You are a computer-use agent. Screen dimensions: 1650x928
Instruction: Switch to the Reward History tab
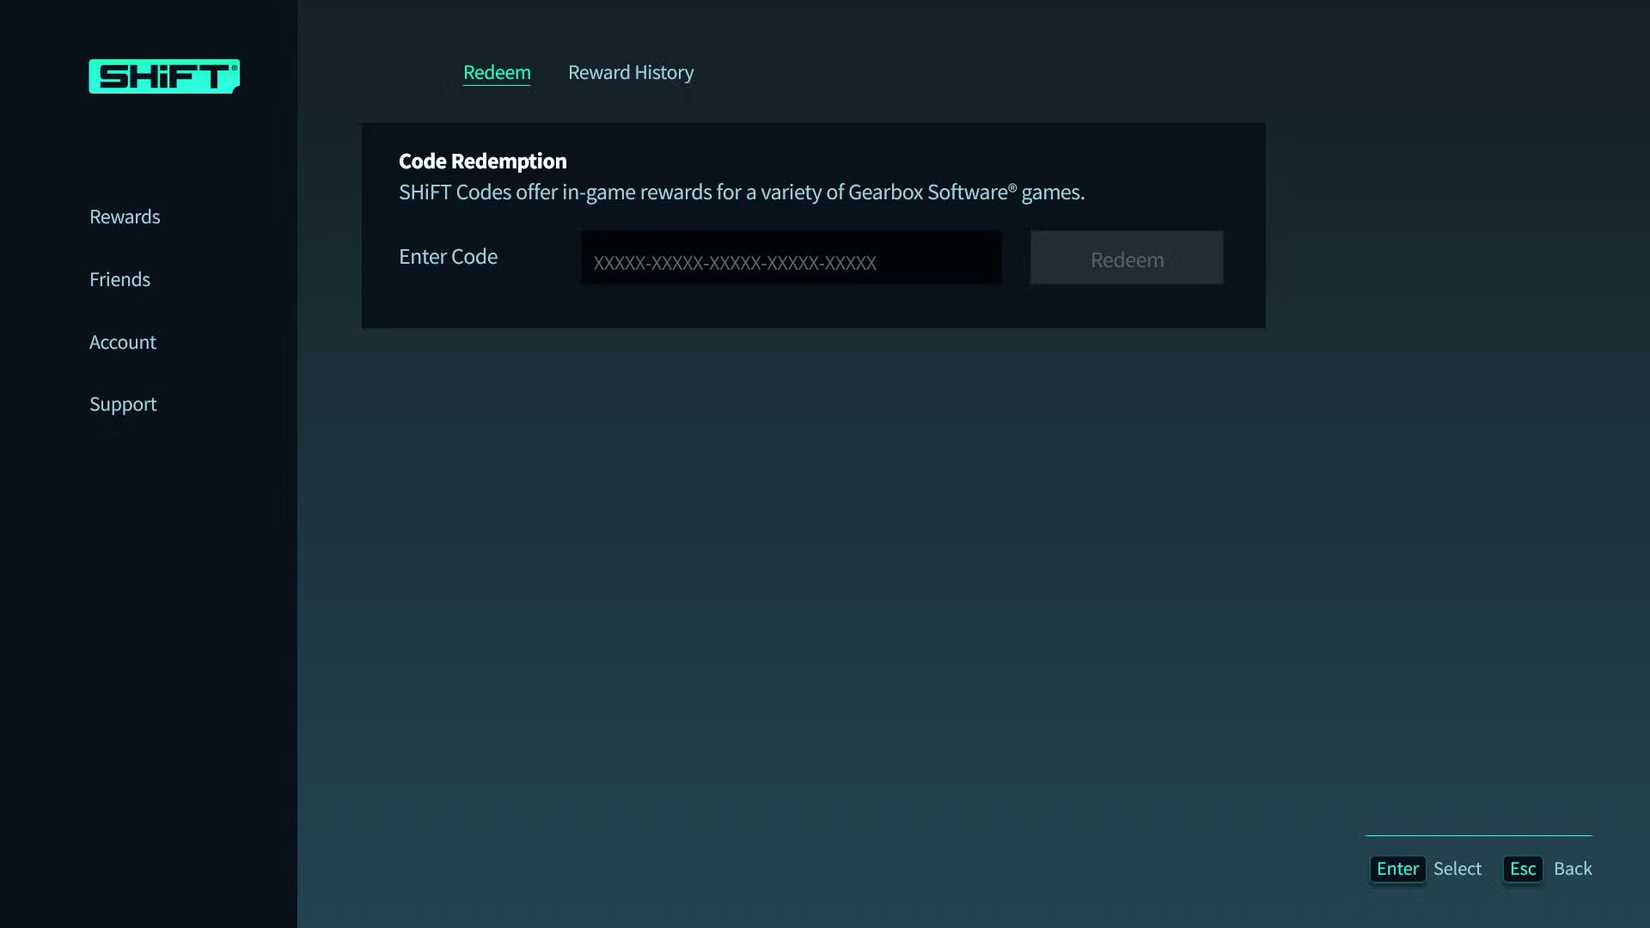click(631, 72)
